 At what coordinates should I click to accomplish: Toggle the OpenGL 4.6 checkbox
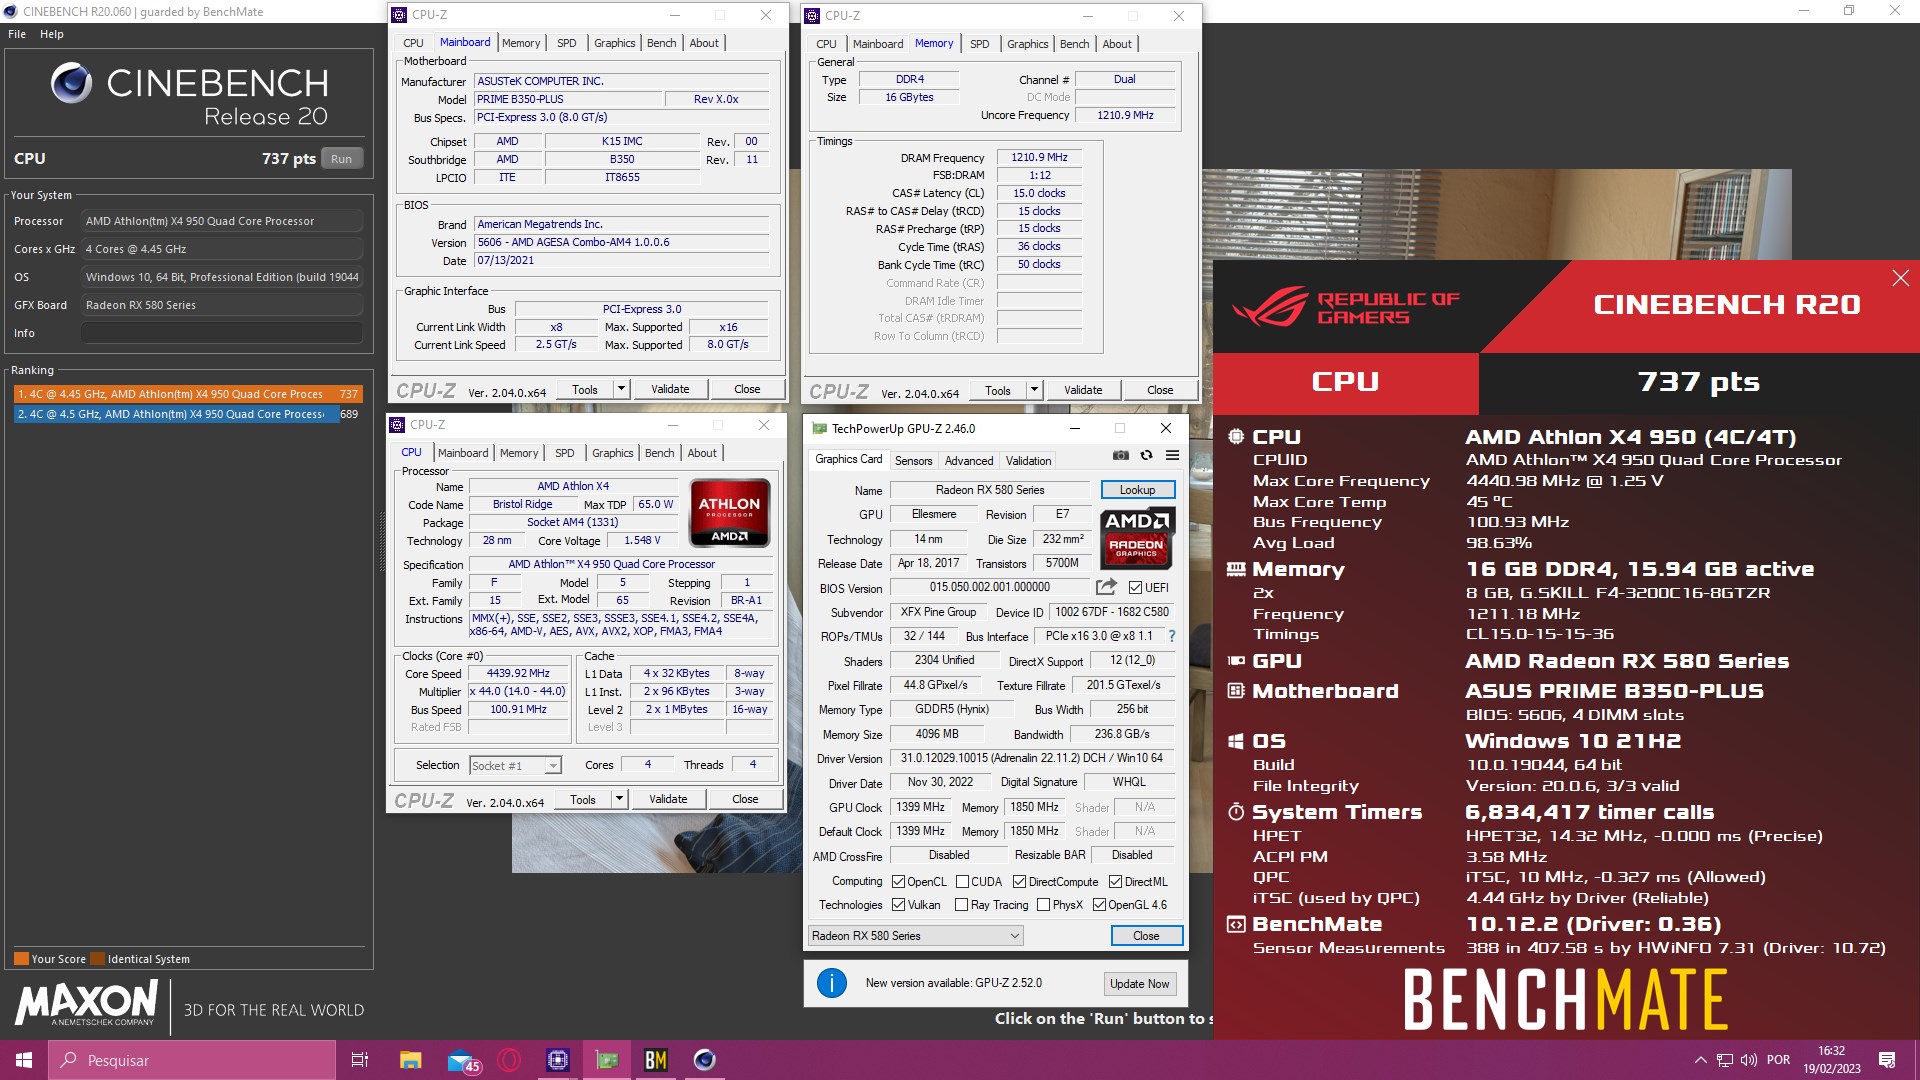[x=1099, y=905]
